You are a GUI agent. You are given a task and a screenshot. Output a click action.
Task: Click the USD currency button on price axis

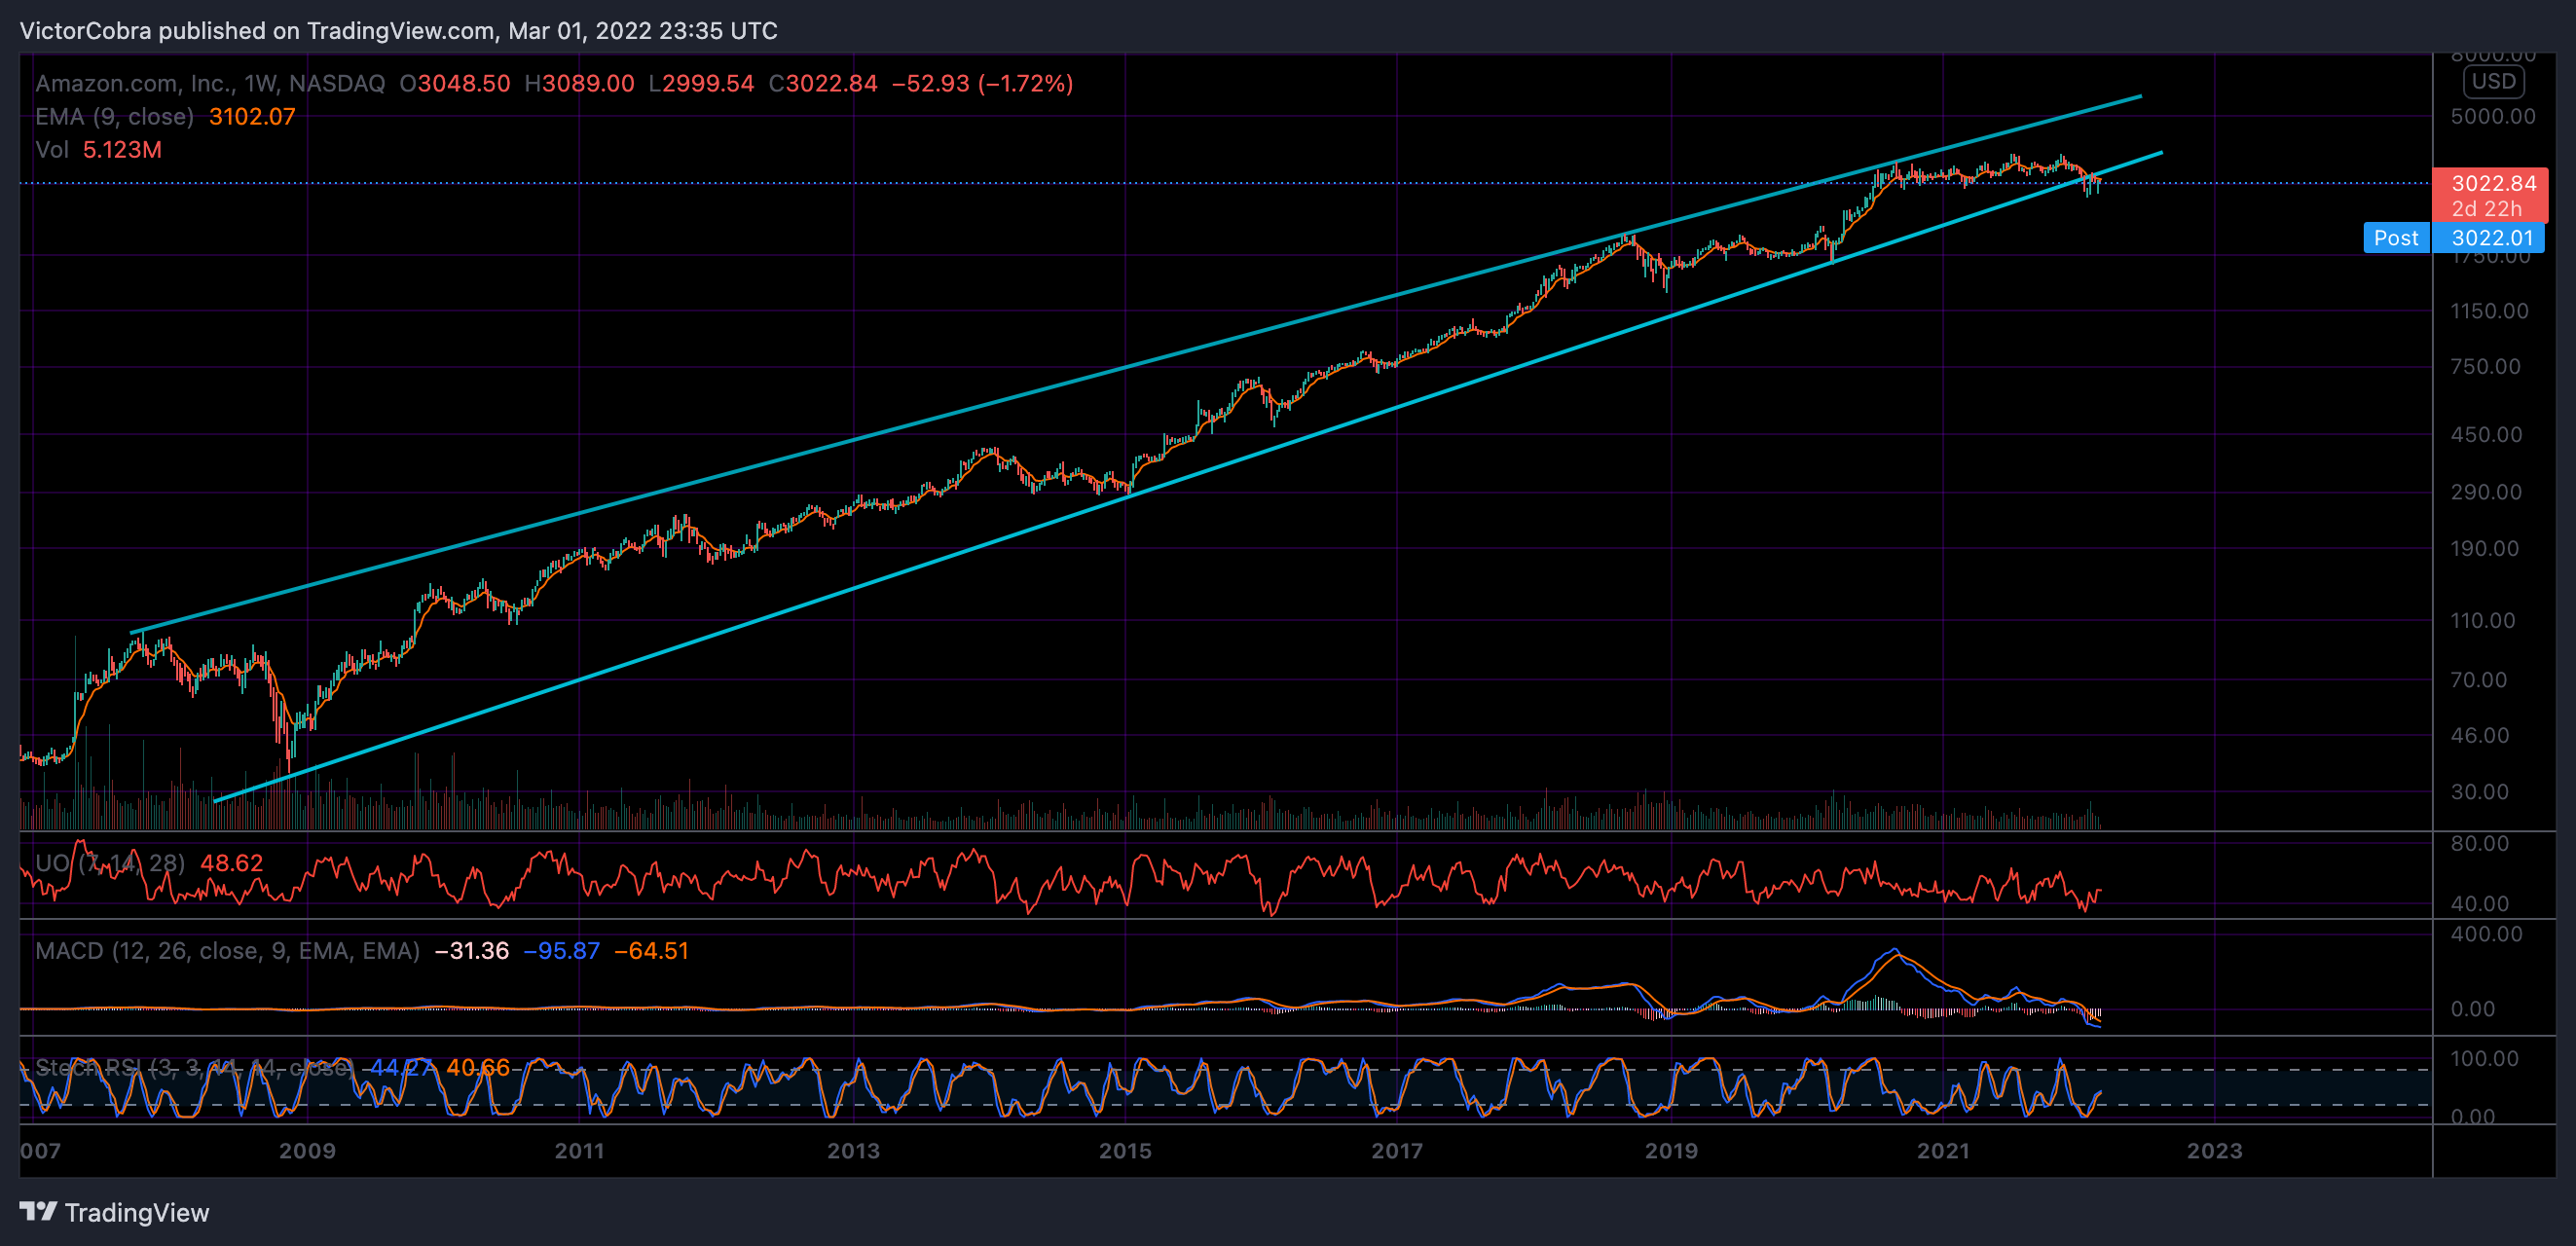tap(2493, 81)
